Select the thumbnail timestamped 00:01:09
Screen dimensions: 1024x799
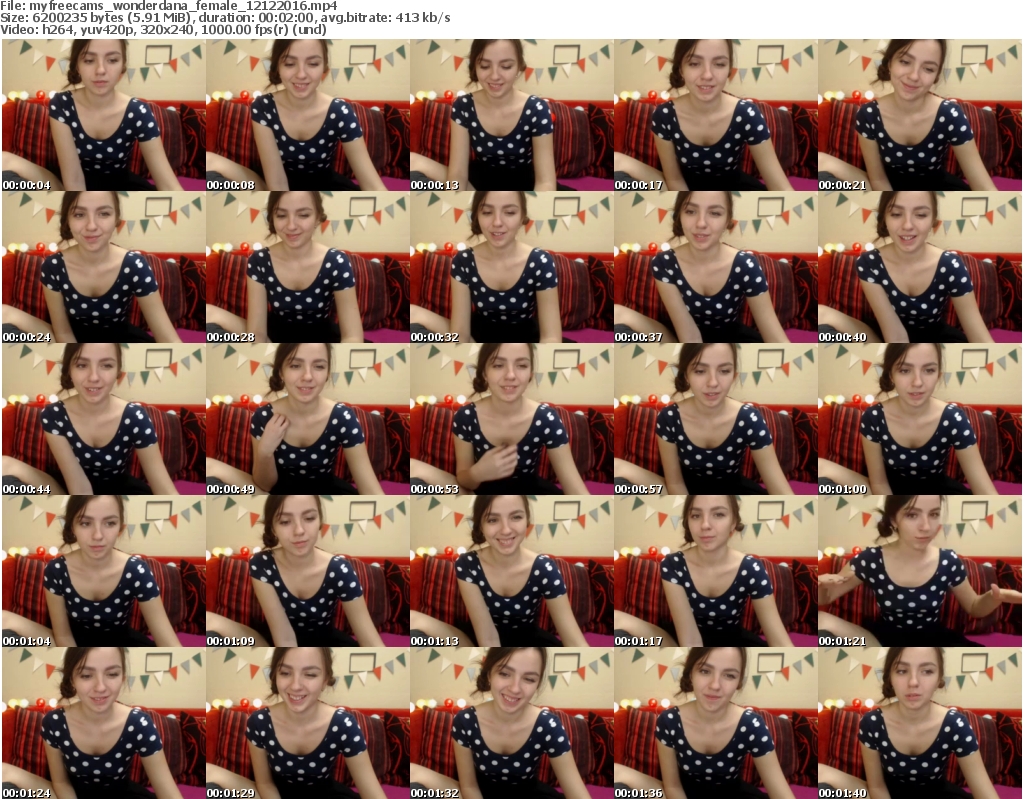[308, 571]
